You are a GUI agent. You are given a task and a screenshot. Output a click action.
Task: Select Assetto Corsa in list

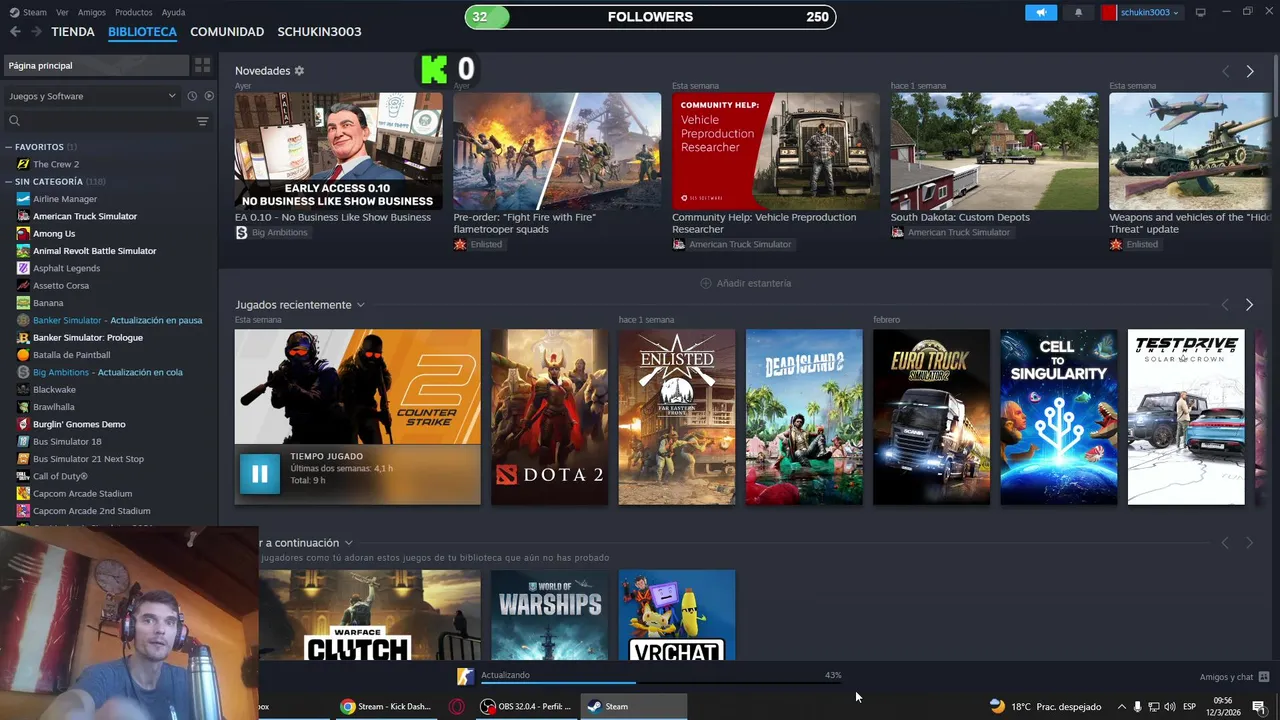[x=61, y=285]
